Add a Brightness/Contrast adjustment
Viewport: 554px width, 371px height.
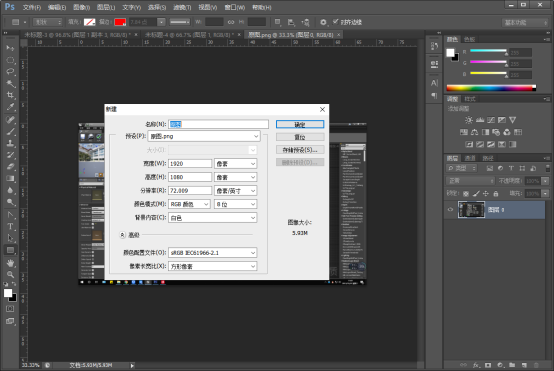click(469, 120)
